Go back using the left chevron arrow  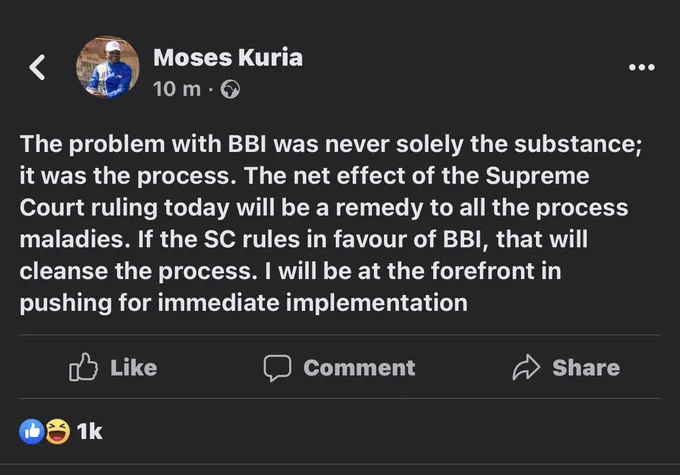tap(37, 67)
